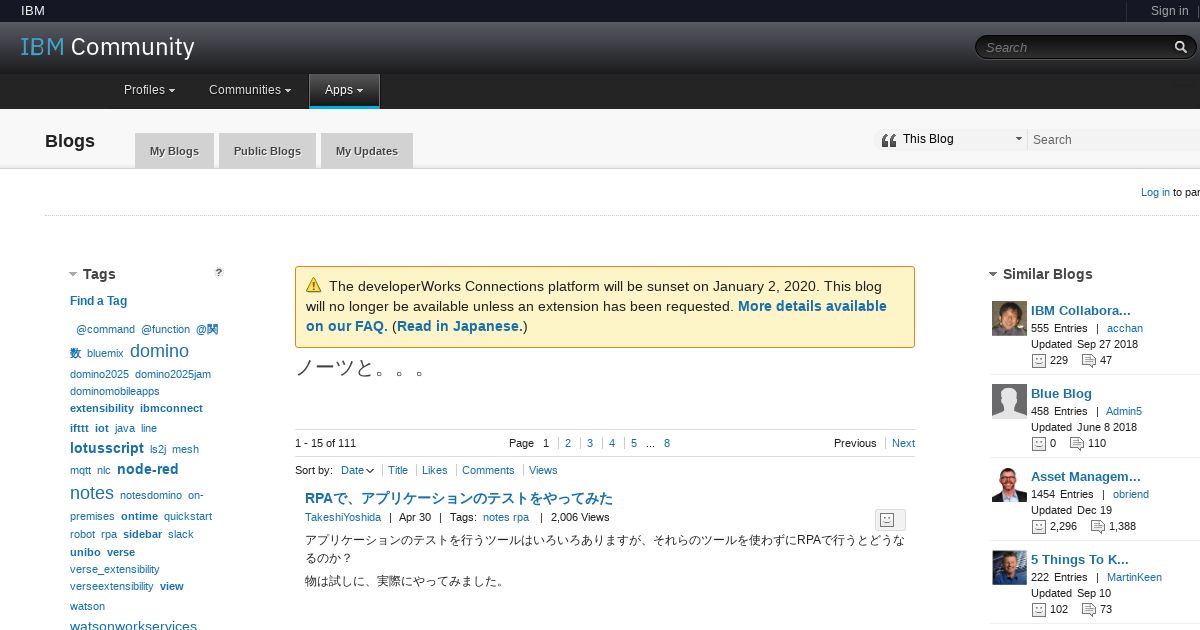This screenshot has width=1200, height=630.
Task: Click the warning triangle icon in sunset notice
Action: [x=313, y=285]
